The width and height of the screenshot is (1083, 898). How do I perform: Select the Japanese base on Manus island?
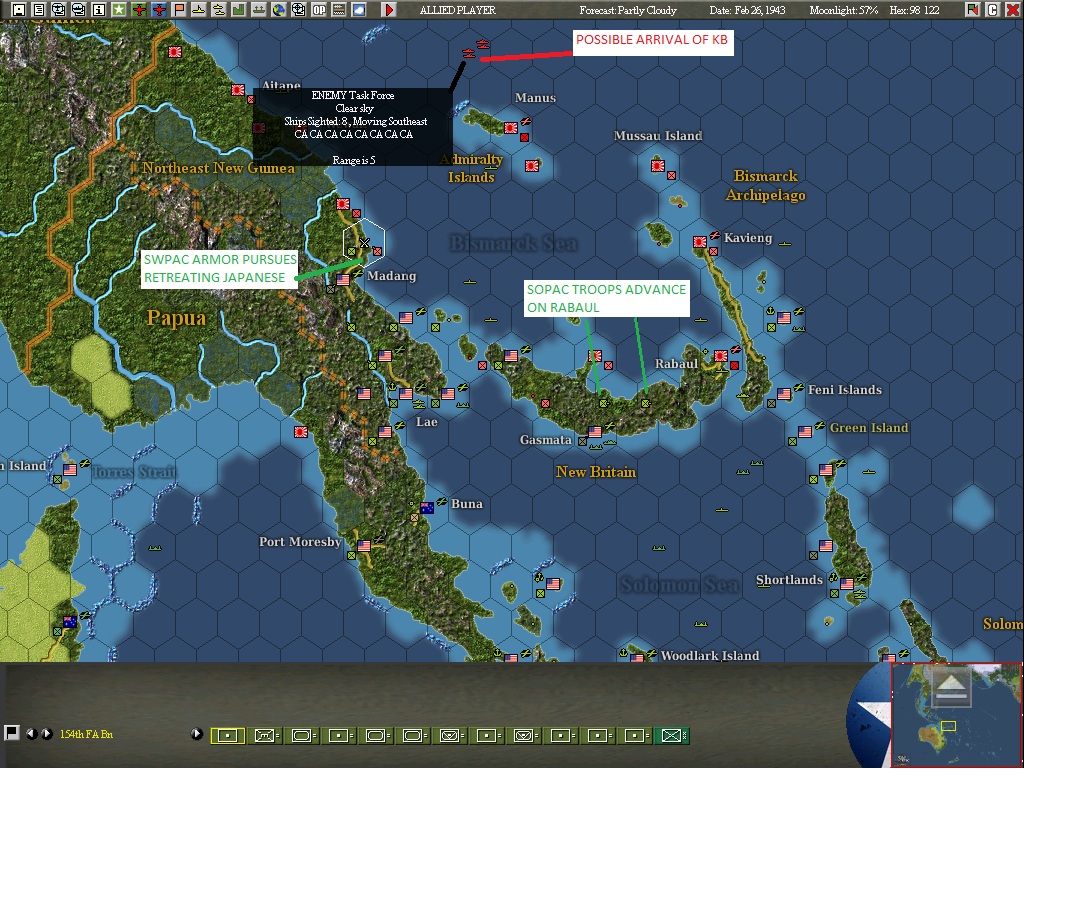[x=510, y=128]
